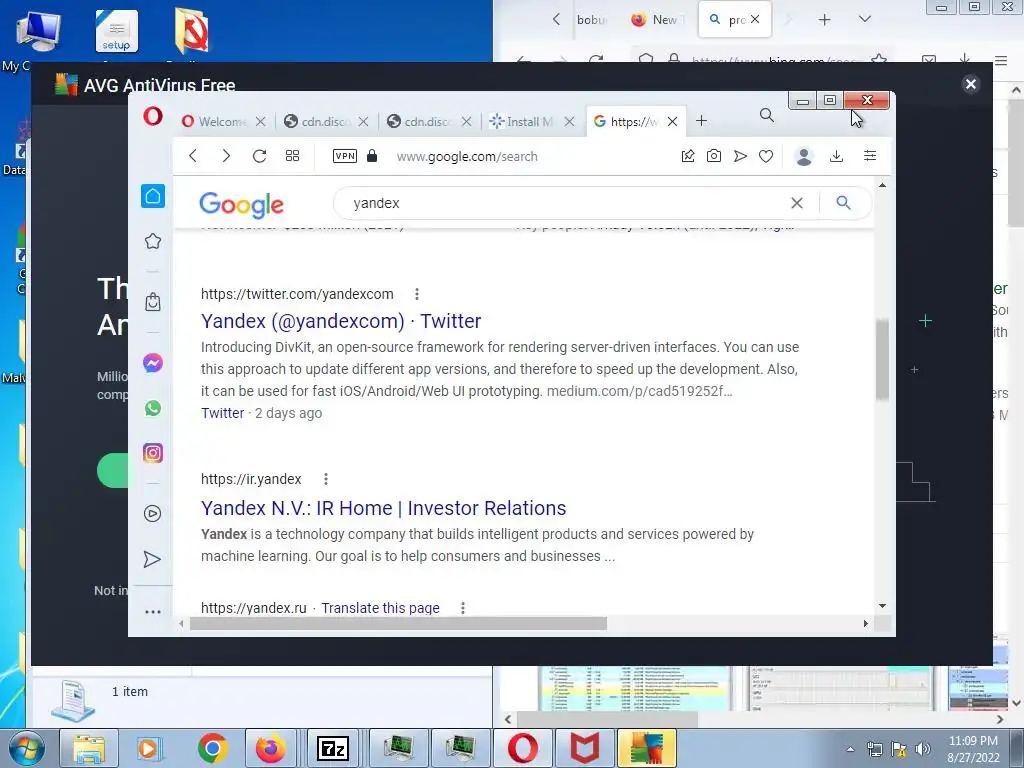Image resolution: width=1024 pixels, height=768 pixels.
Task: Open Yandex N.V.: IR Home result
Action: (383, 508)
